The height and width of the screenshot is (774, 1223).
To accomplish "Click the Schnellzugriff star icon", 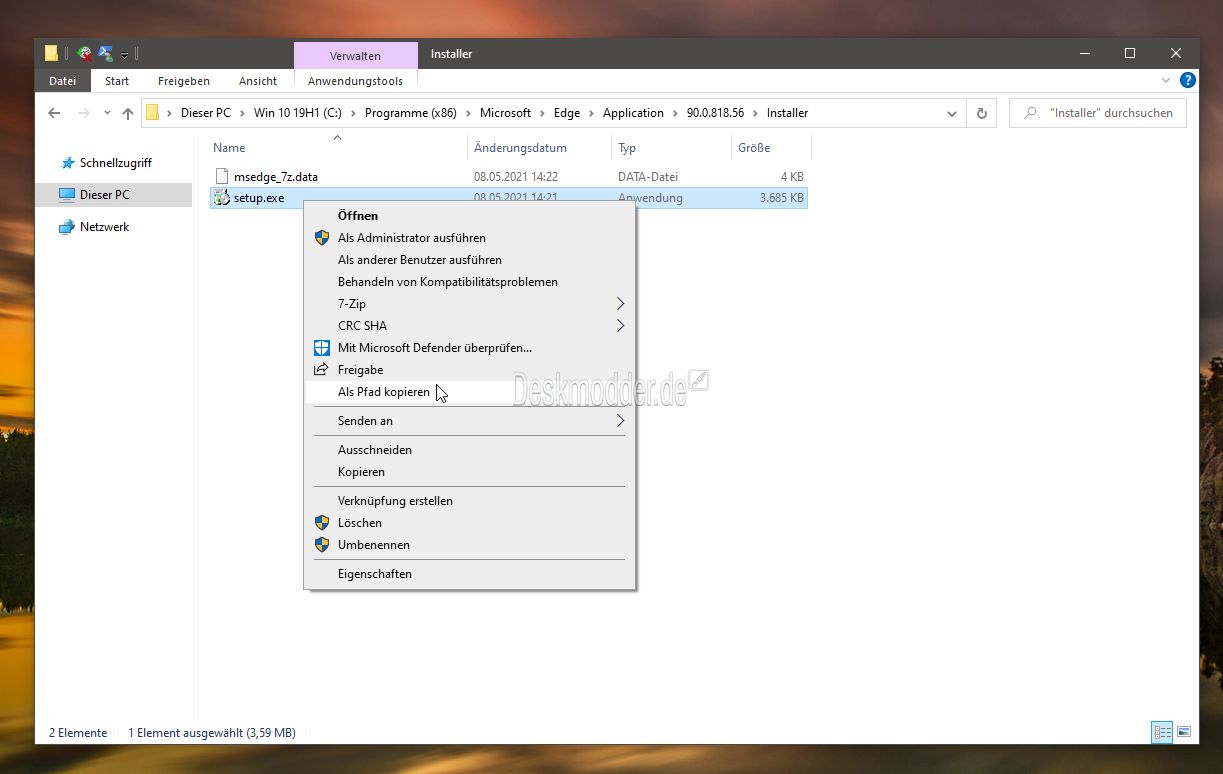I will [x=67, y=163].
